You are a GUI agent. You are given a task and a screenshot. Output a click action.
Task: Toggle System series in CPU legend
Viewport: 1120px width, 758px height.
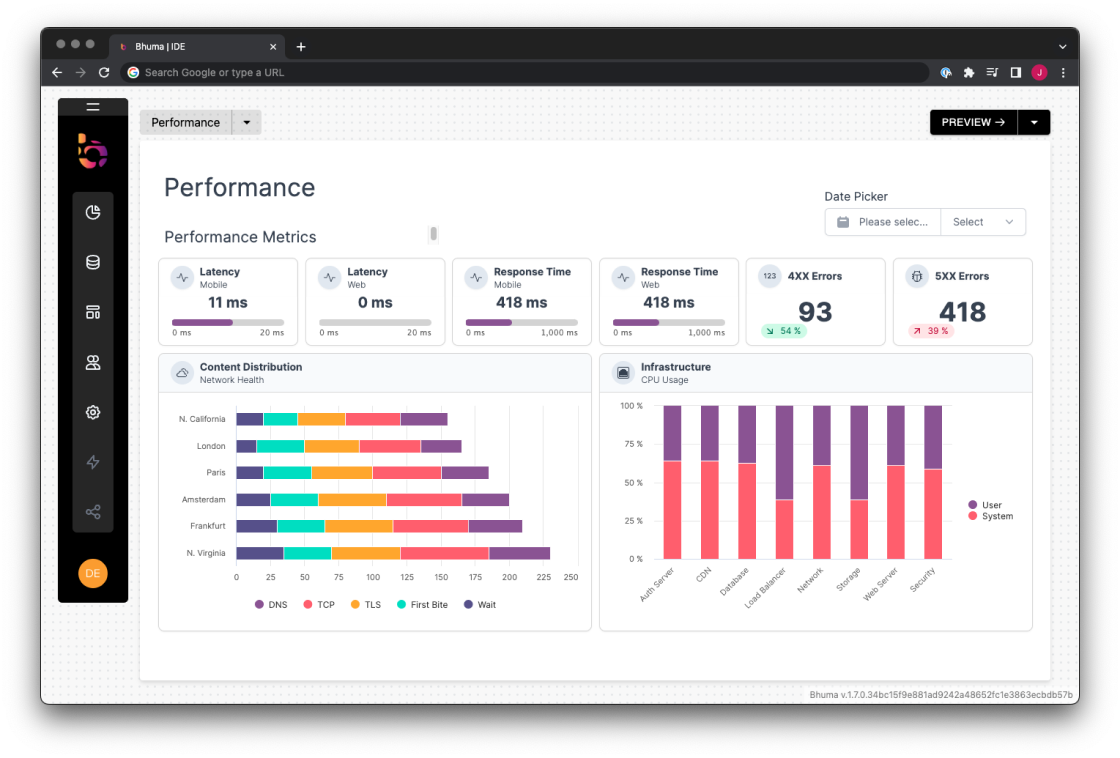[991, 516]
